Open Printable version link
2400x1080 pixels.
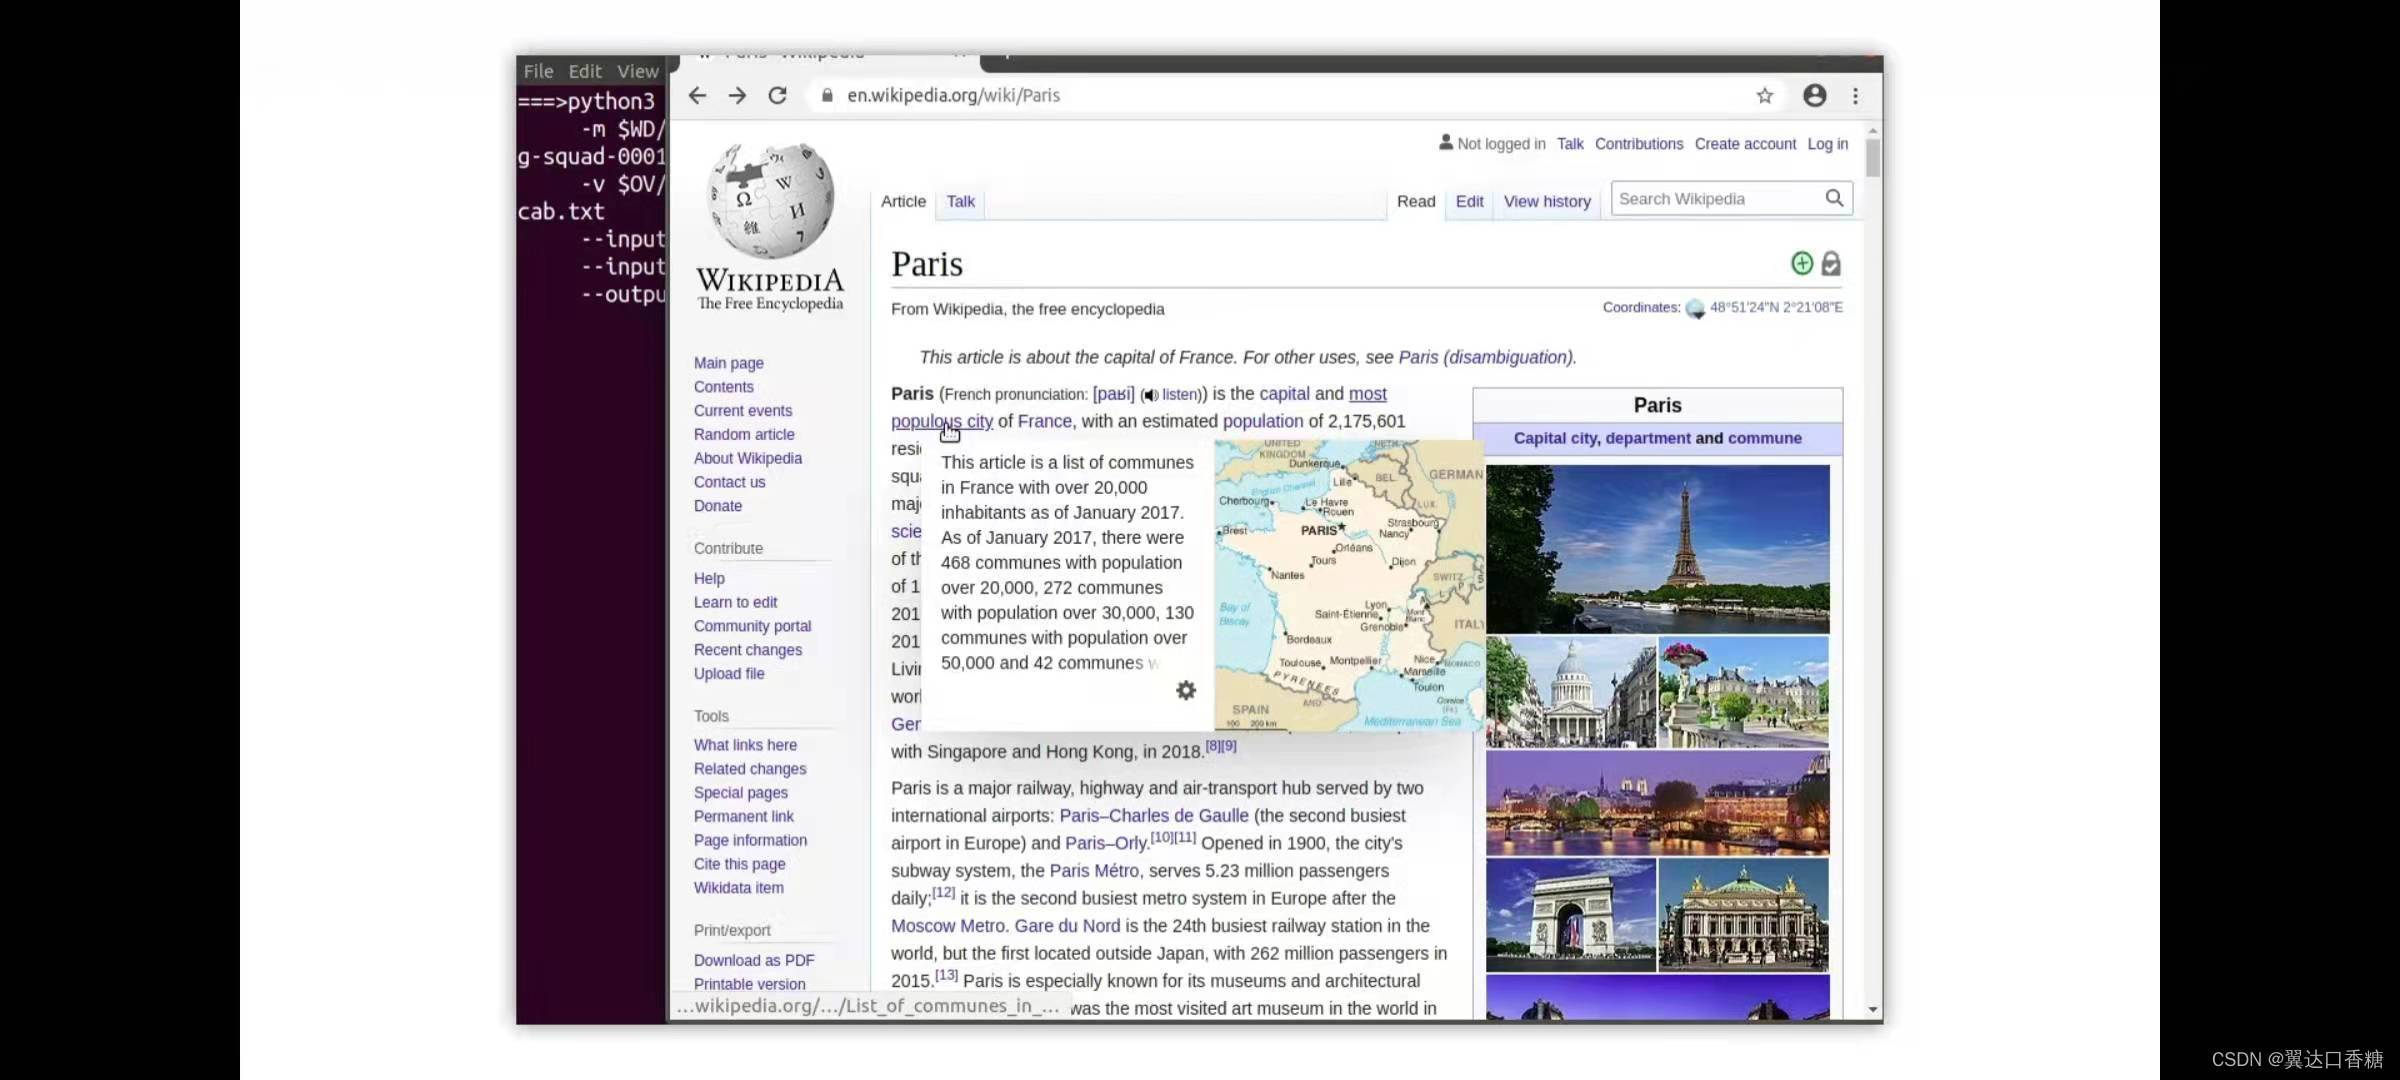[x=749, y=984]
